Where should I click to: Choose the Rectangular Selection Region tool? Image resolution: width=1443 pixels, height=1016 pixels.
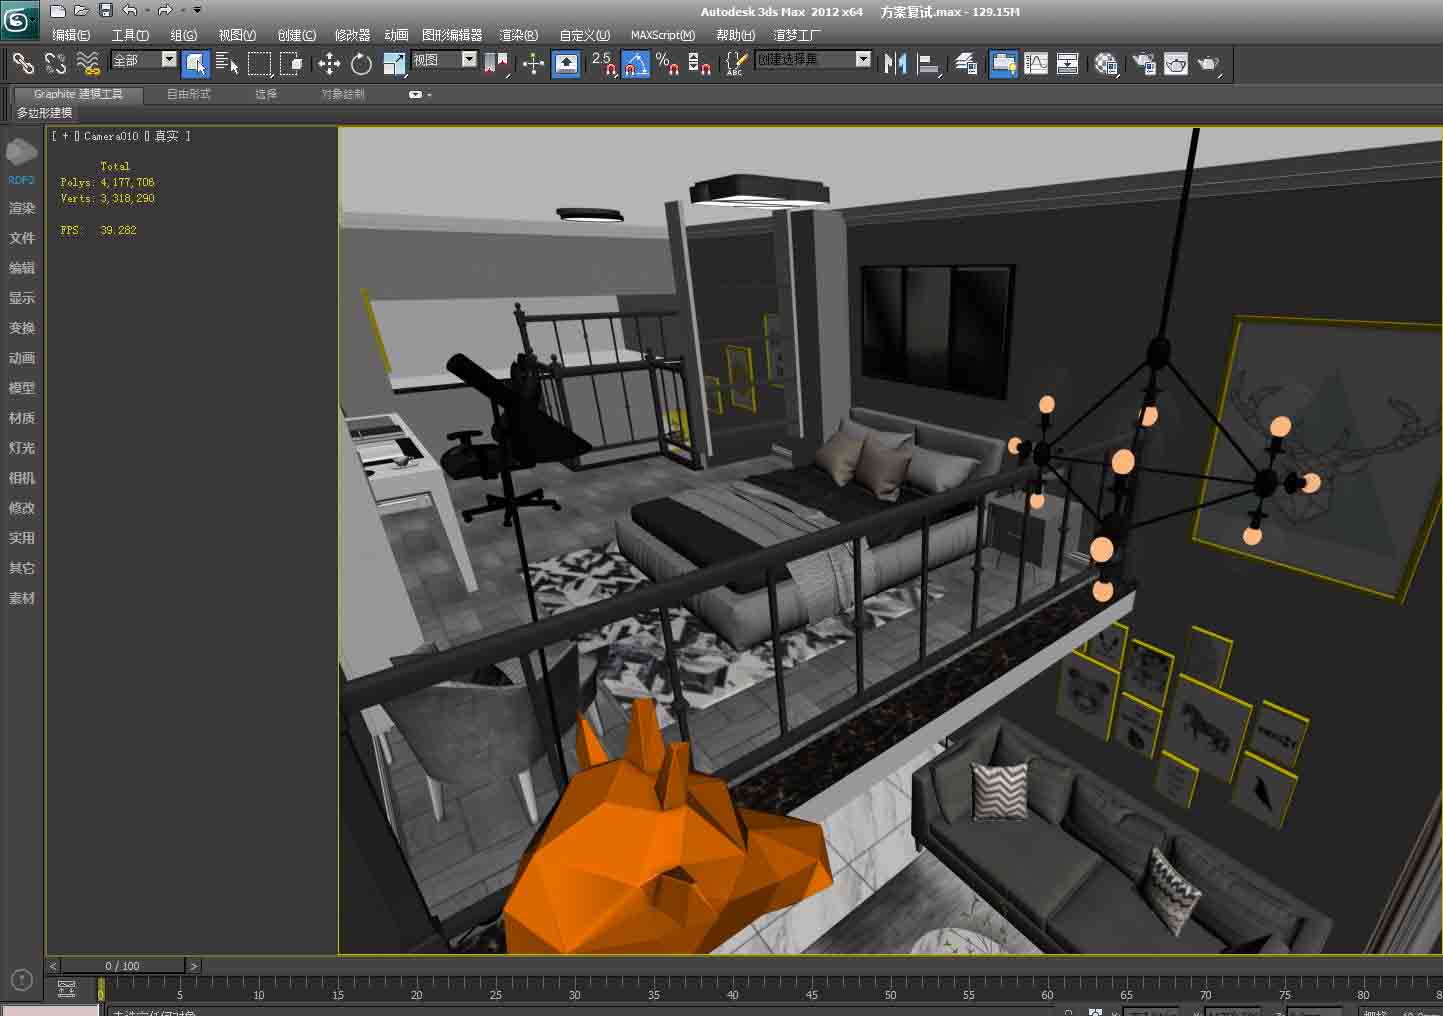(x=259, y=64)
